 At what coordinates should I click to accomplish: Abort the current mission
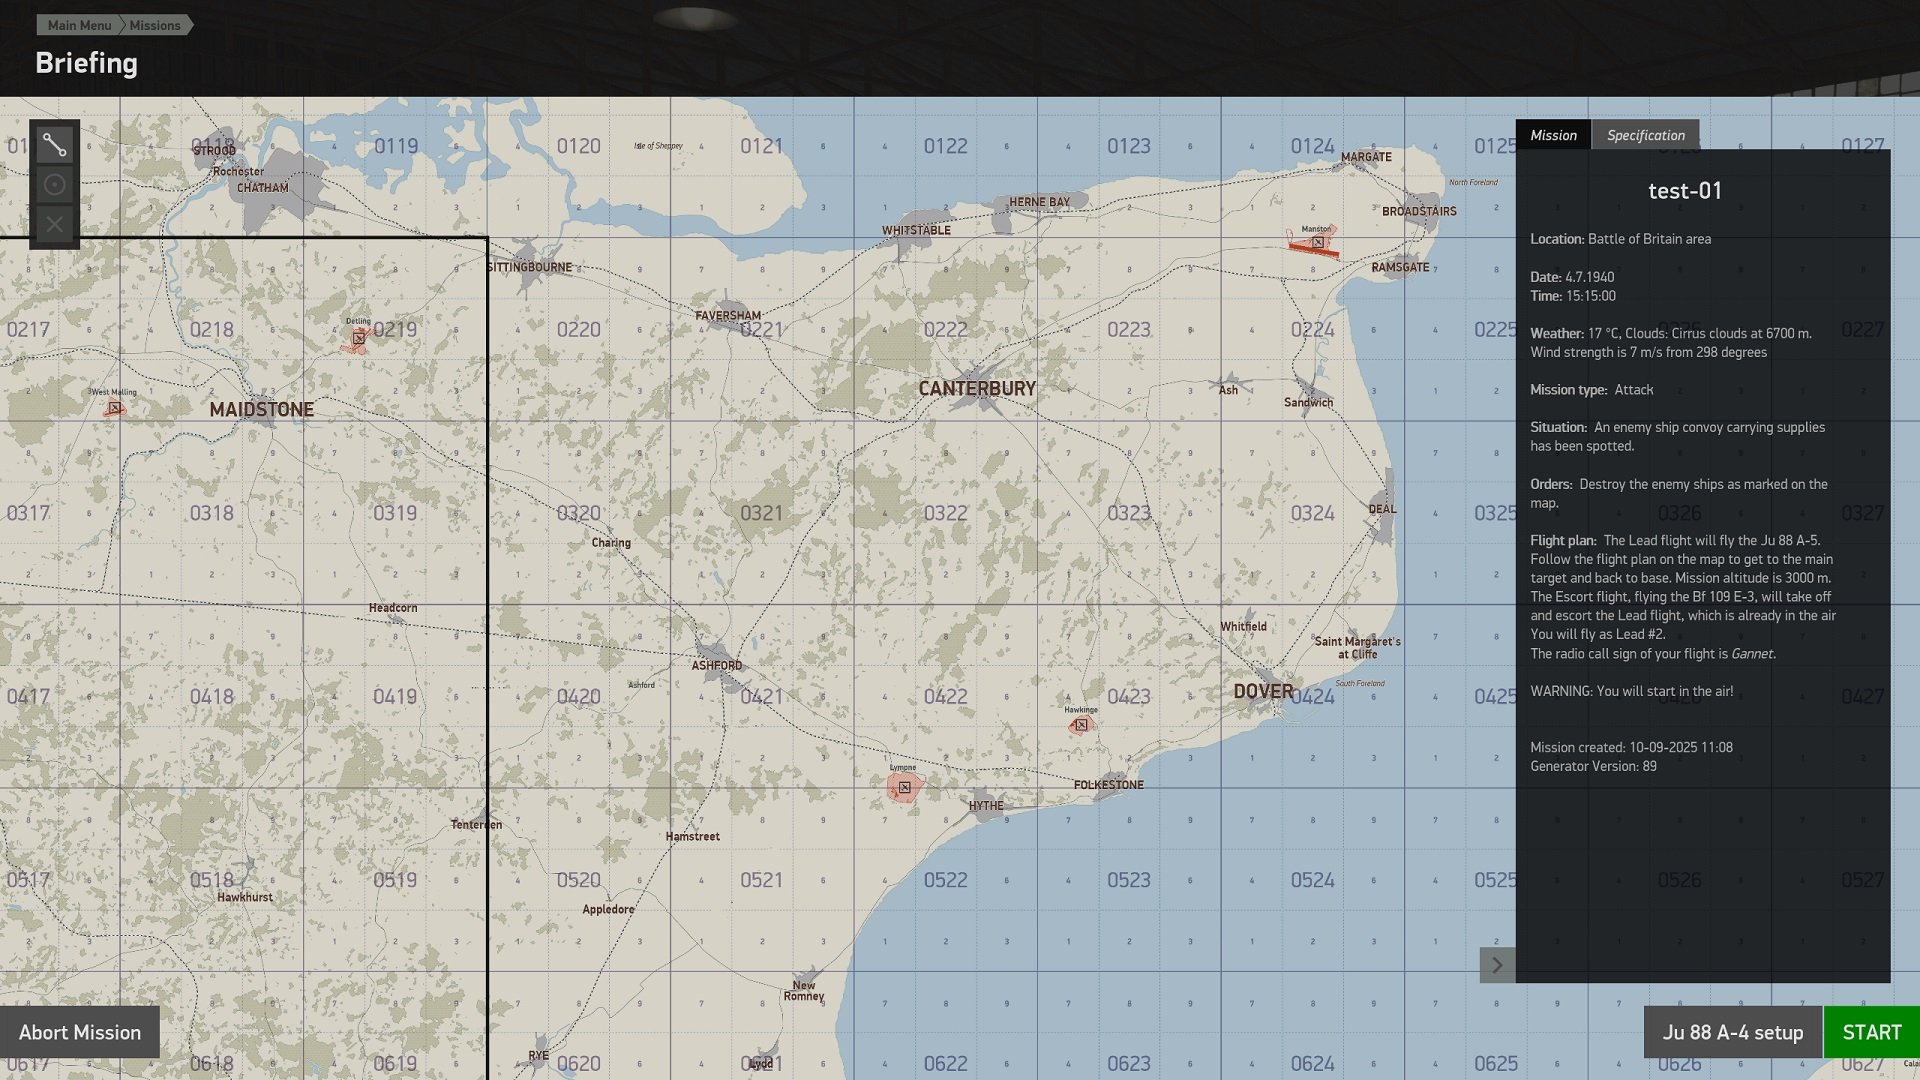point(80,1032)
